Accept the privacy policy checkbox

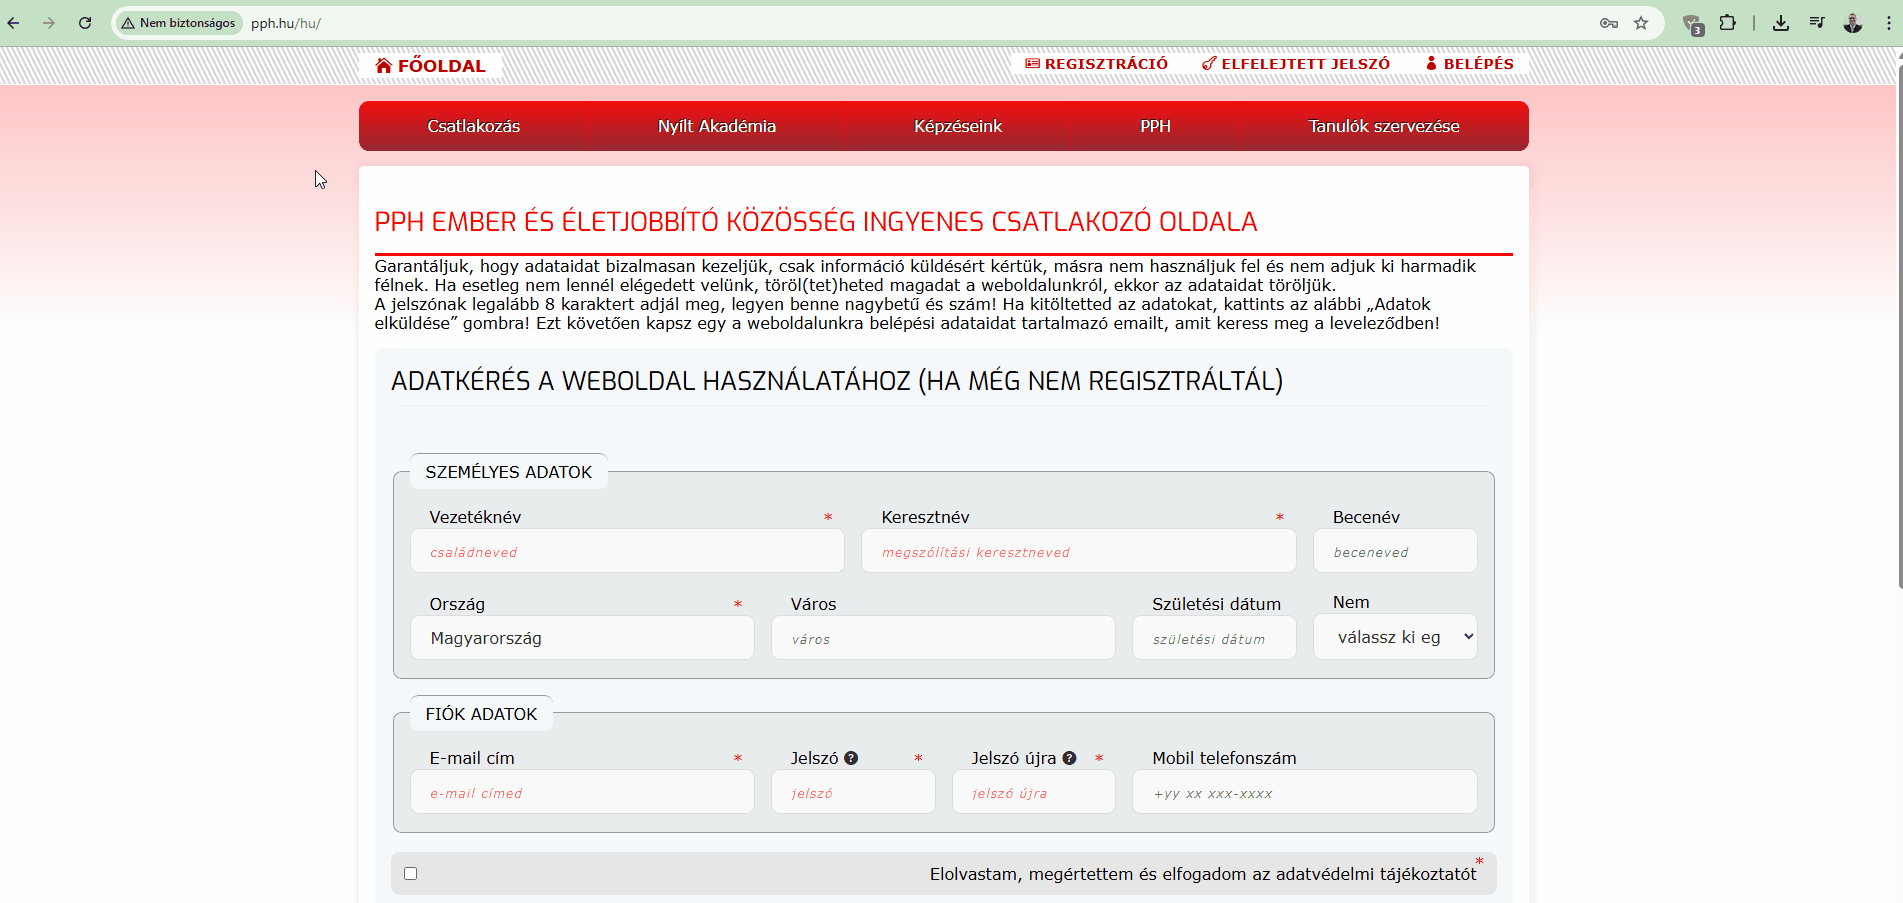[410, 873]
